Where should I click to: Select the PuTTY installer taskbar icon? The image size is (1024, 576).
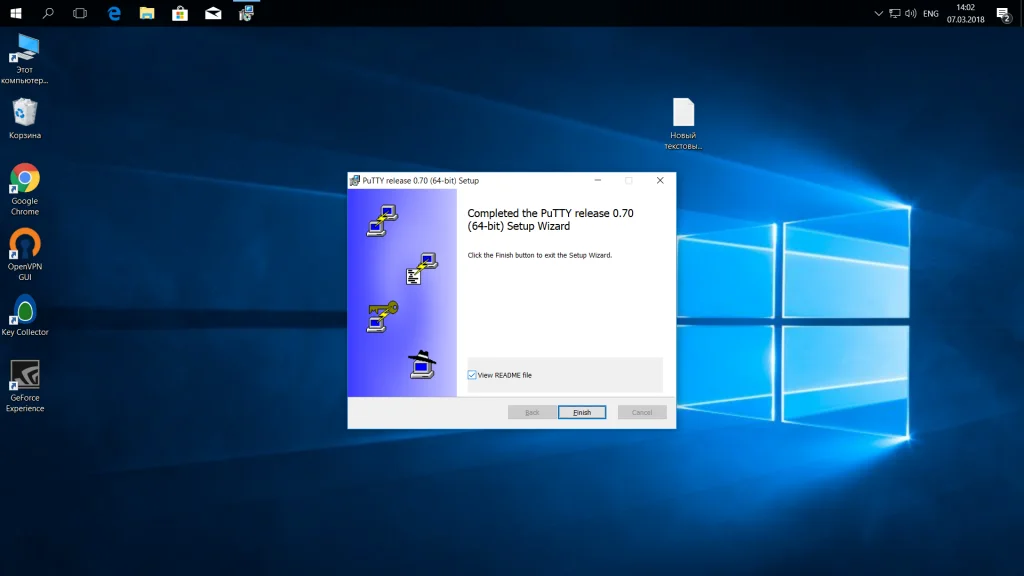click(246, 13)
